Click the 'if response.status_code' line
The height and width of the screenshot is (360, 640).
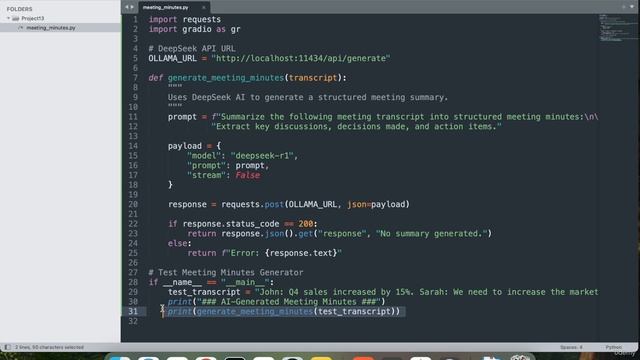click(x=242, y=224)
